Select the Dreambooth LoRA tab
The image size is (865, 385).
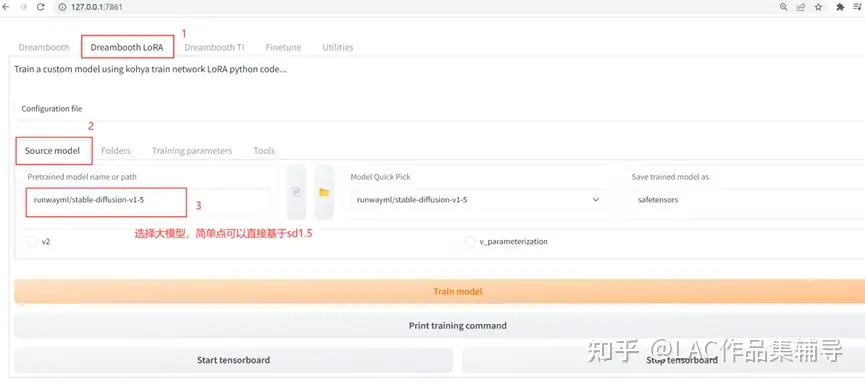127,47
